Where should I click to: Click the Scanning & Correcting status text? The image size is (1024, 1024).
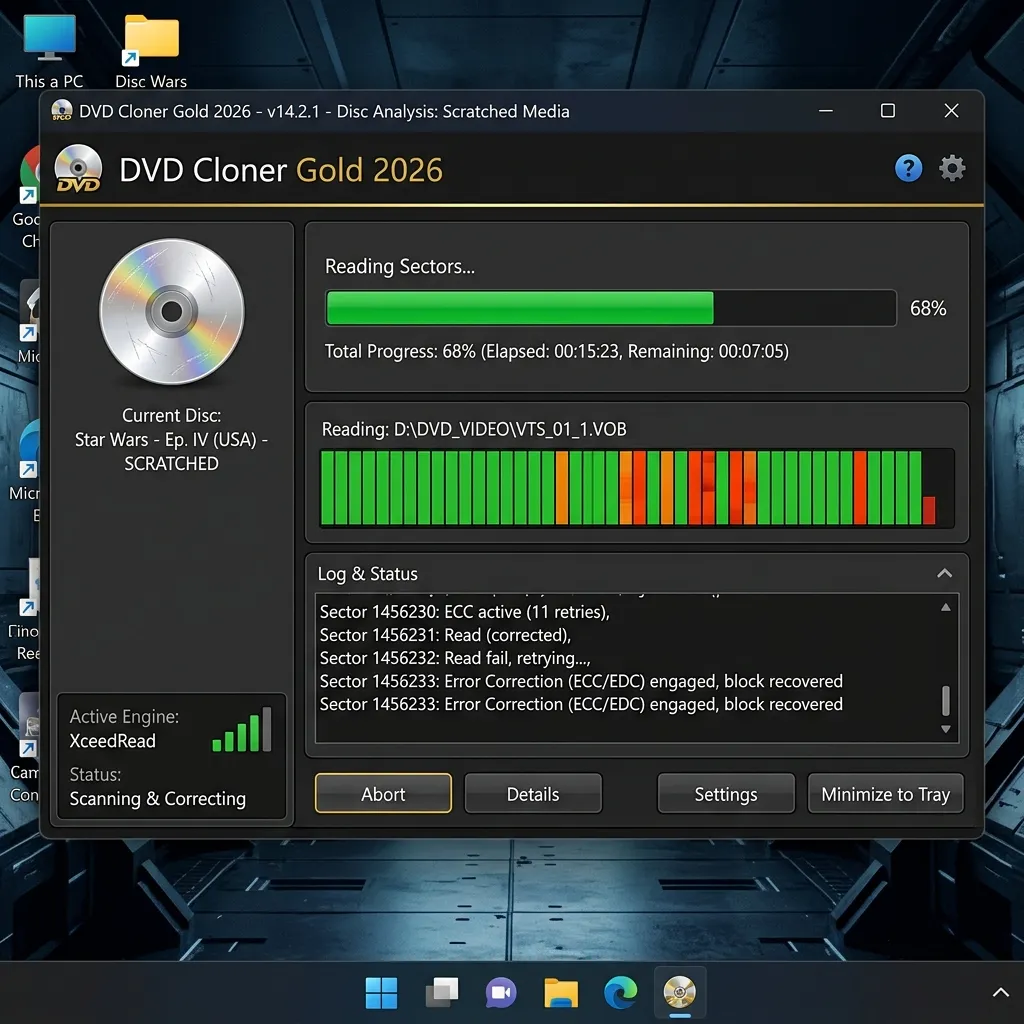pos(157,799)
